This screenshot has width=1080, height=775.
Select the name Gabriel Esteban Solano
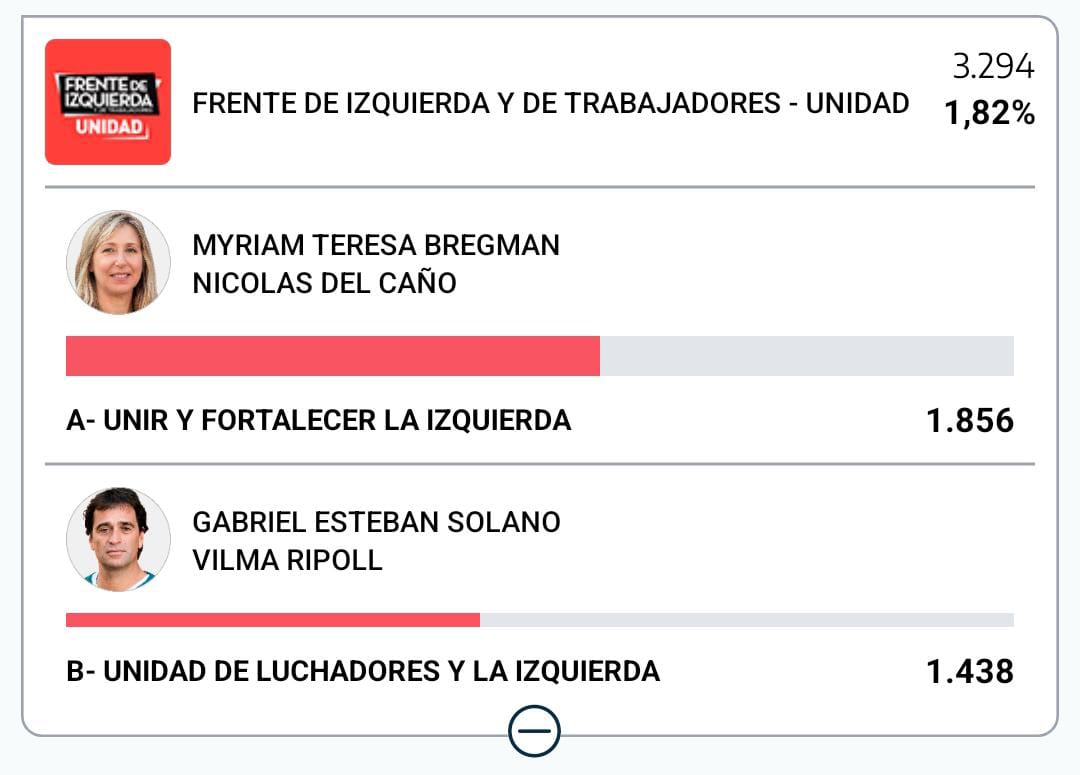pyautogui.click(x=376, y=522)
